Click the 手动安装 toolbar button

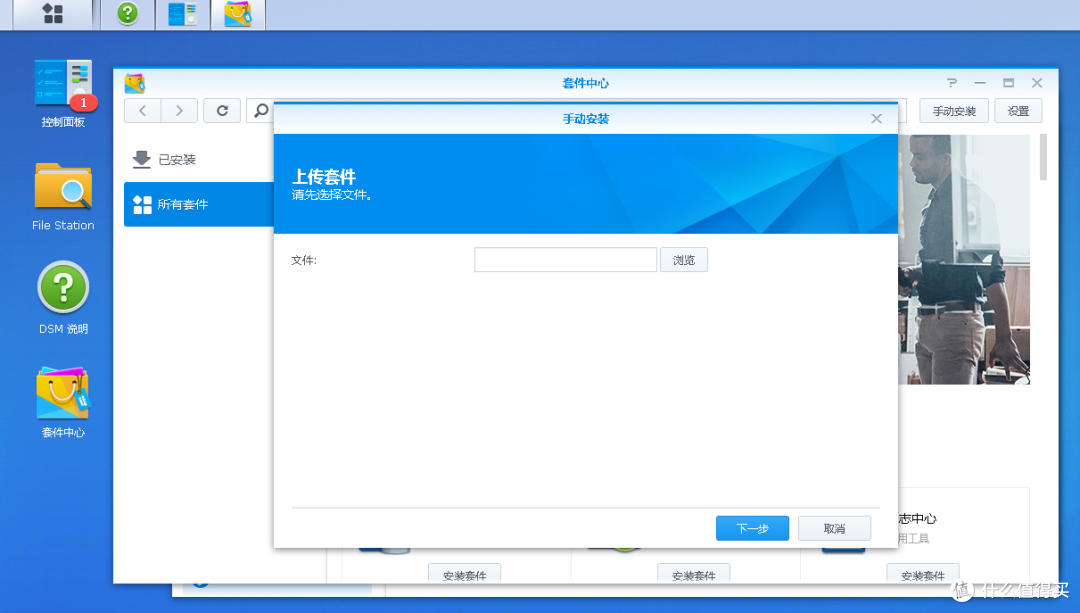[954, 111]
